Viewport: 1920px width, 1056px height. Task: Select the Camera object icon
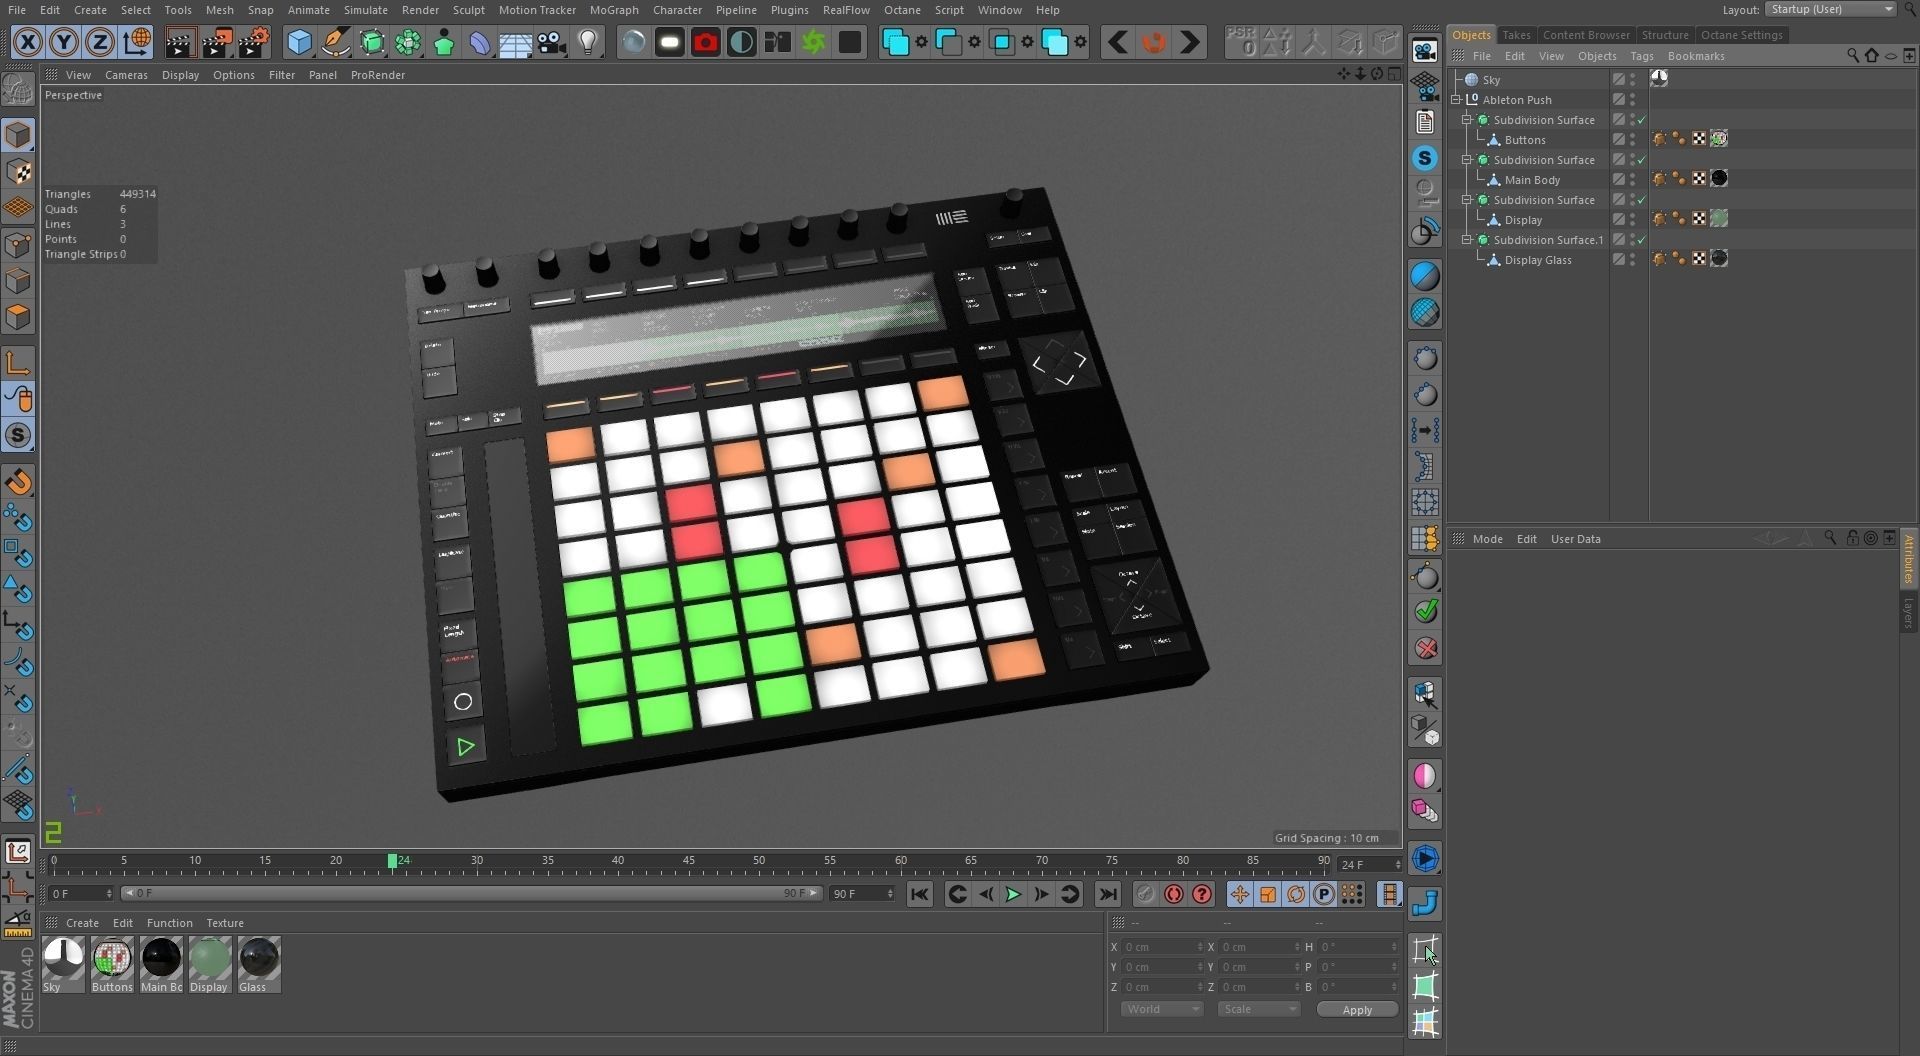pyautogui.click(x=551, y=42)
